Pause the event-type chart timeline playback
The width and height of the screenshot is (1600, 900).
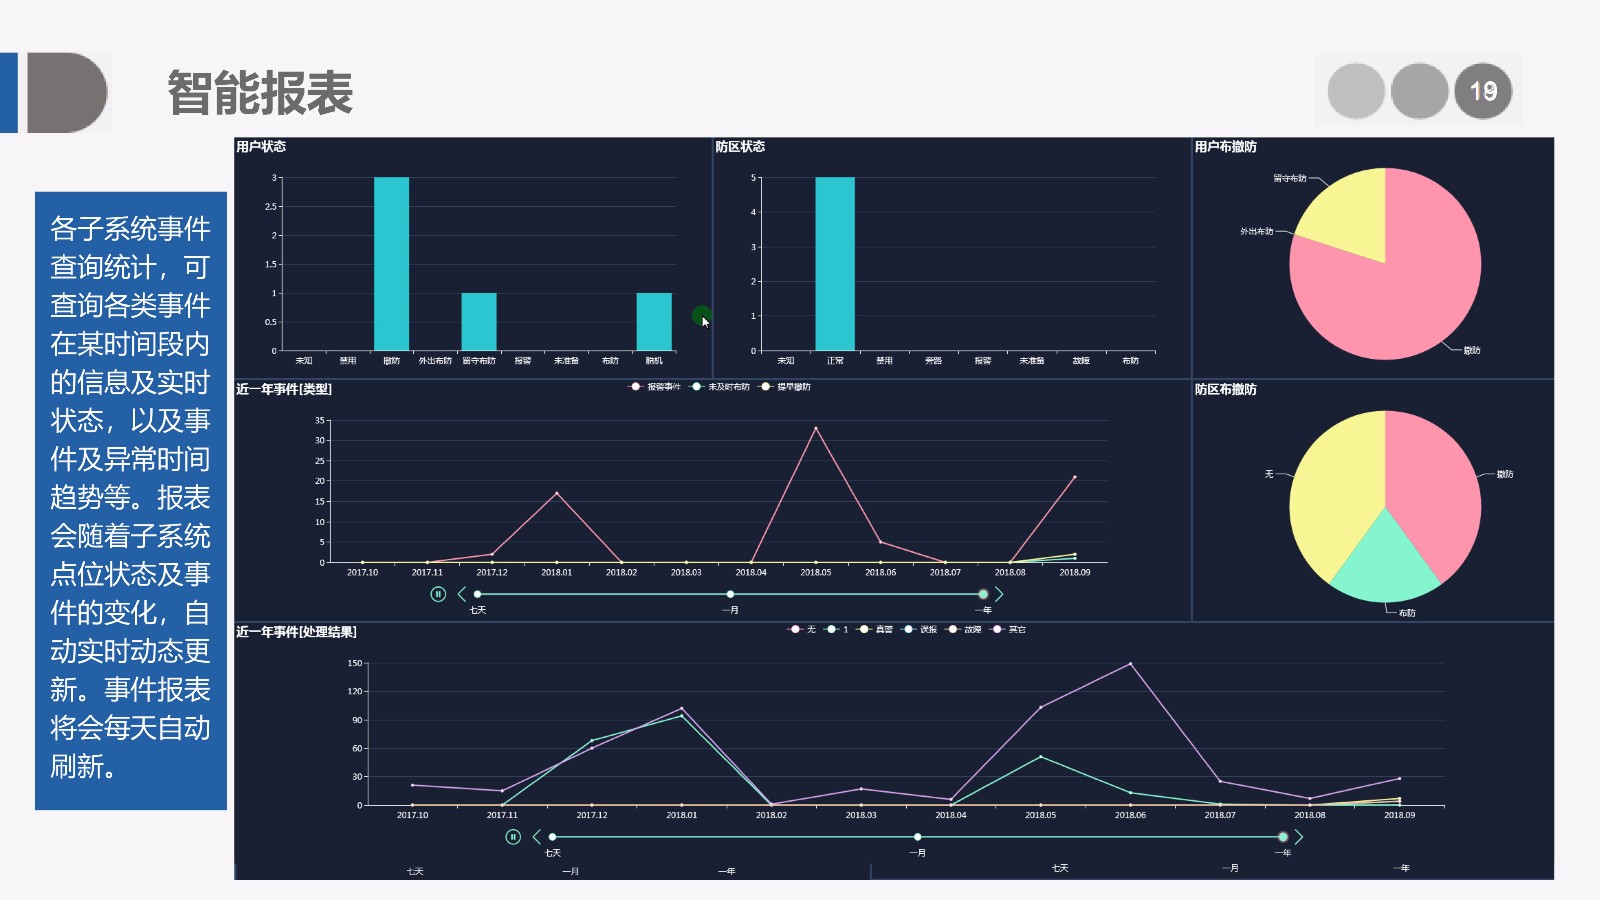click(438, 594)
